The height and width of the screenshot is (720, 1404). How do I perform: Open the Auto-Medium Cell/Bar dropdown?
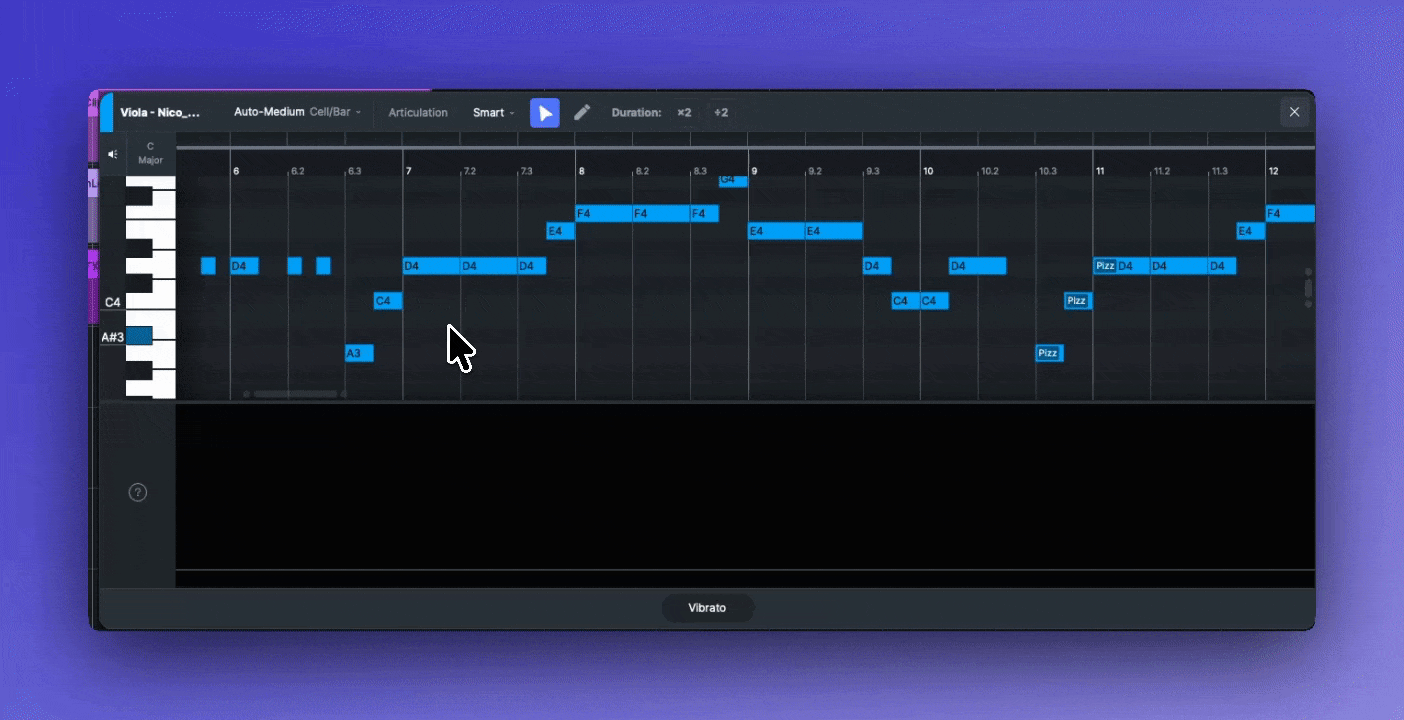[297, 112]
